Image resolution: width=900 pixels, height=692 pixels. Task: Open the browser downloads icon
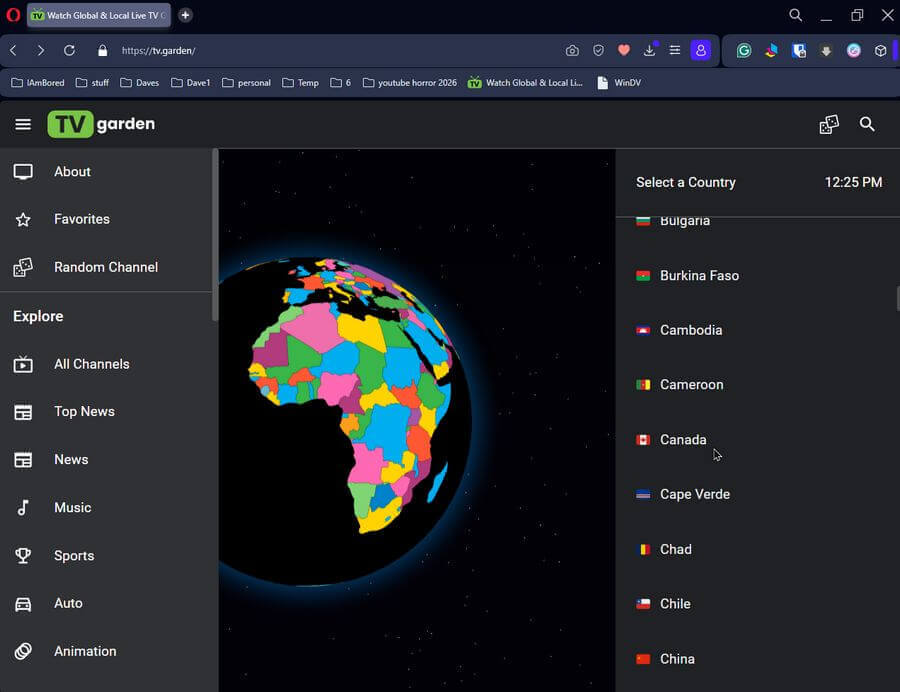pos(650,50)
